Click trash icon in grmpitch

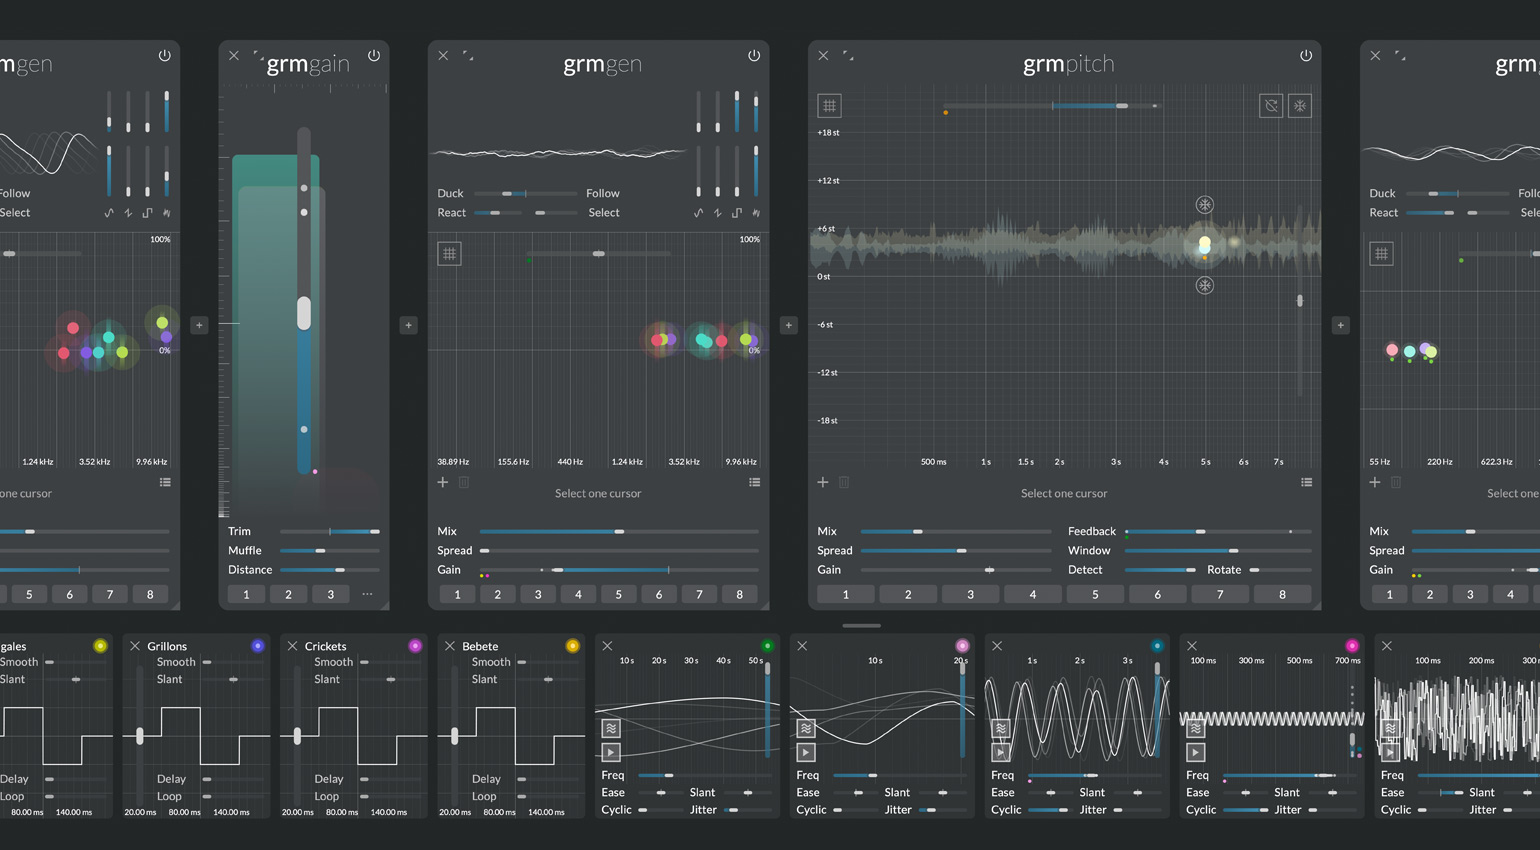point(844,482)
